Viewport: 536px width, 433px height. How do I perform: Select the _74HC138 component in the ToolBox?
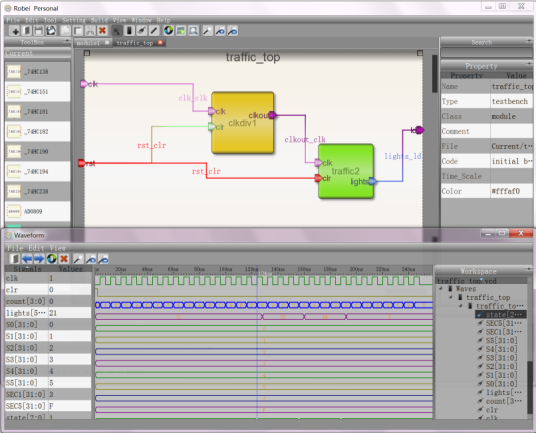(x=38, y=71)
